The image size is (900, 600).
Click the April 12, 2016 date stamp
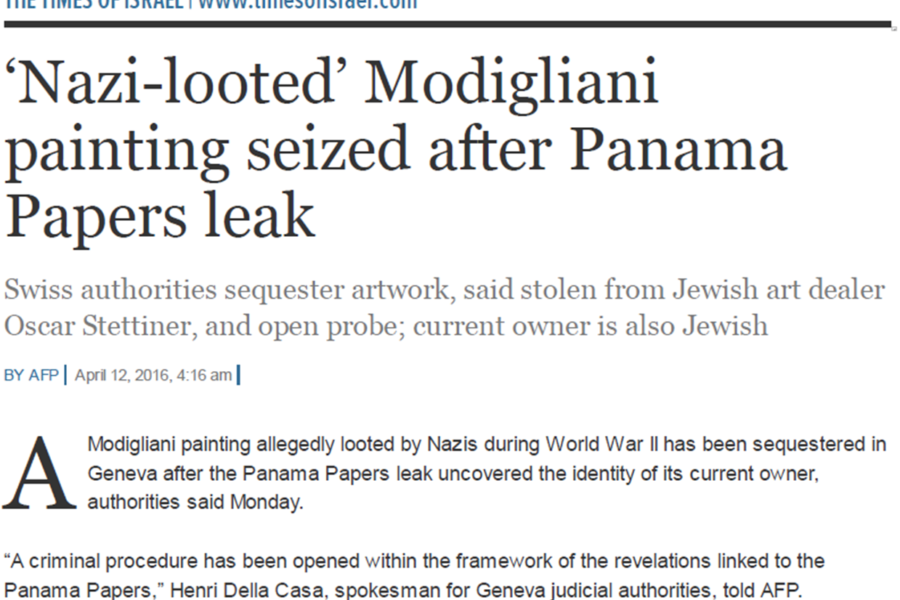tap(153, 375)
